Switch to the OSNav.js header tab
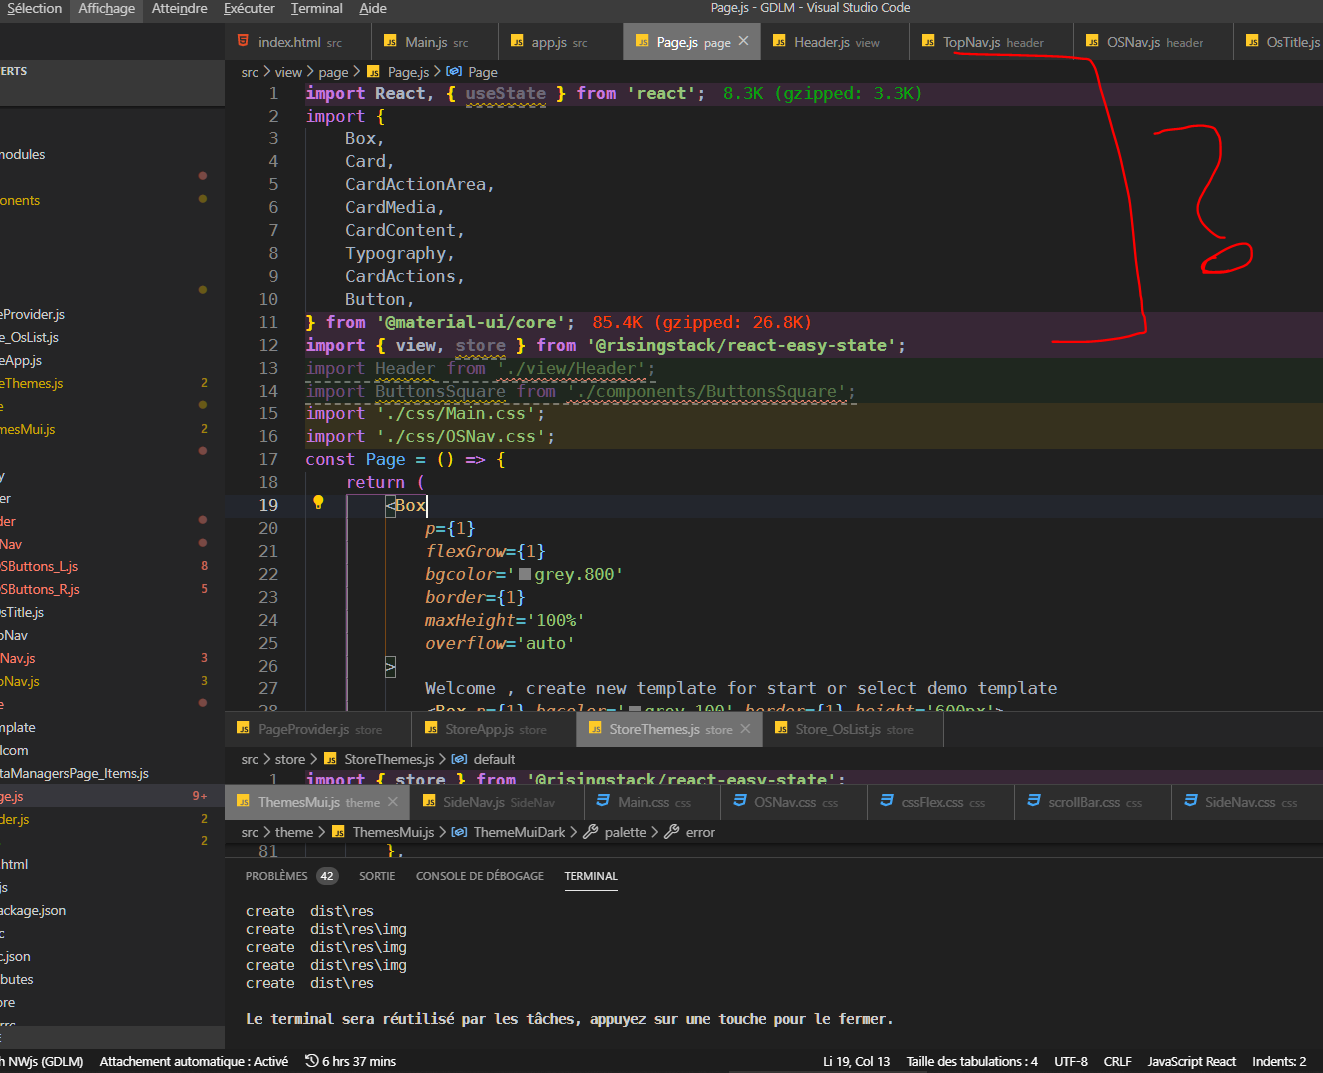Image resolution: width=1323 pixels, height=1073 pixels. tap(1154, 42)
